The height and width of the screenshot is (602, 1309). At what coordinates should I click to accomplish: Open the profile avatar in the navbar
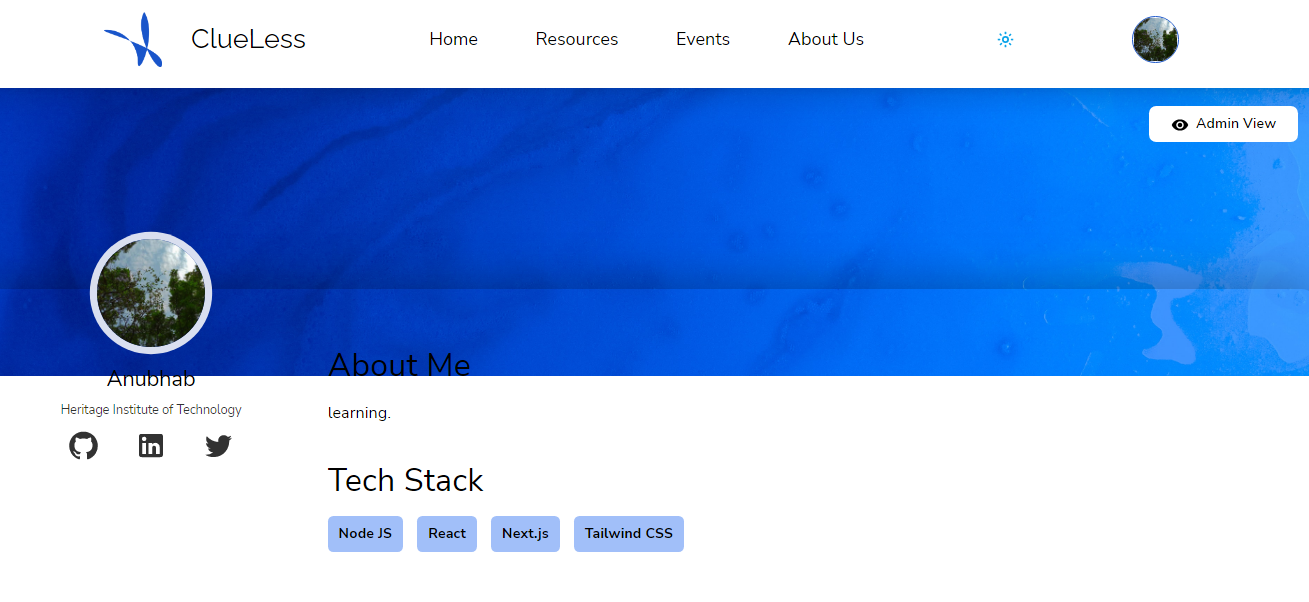tap(1155, 39)
